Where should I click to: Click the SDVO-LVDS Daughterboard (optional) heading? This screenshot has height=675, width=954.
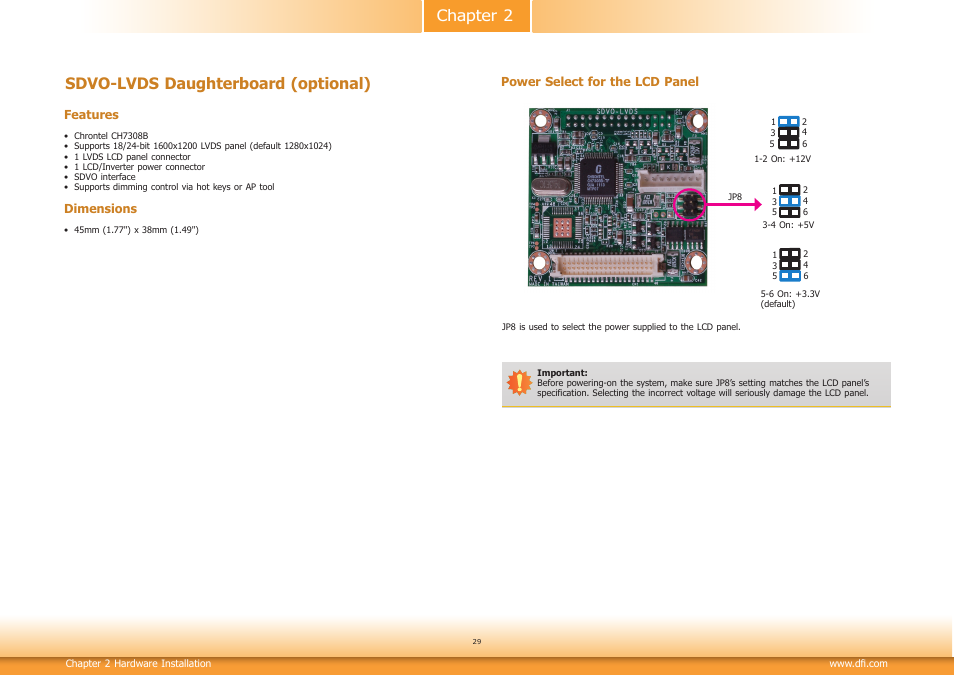click(218, 83)
